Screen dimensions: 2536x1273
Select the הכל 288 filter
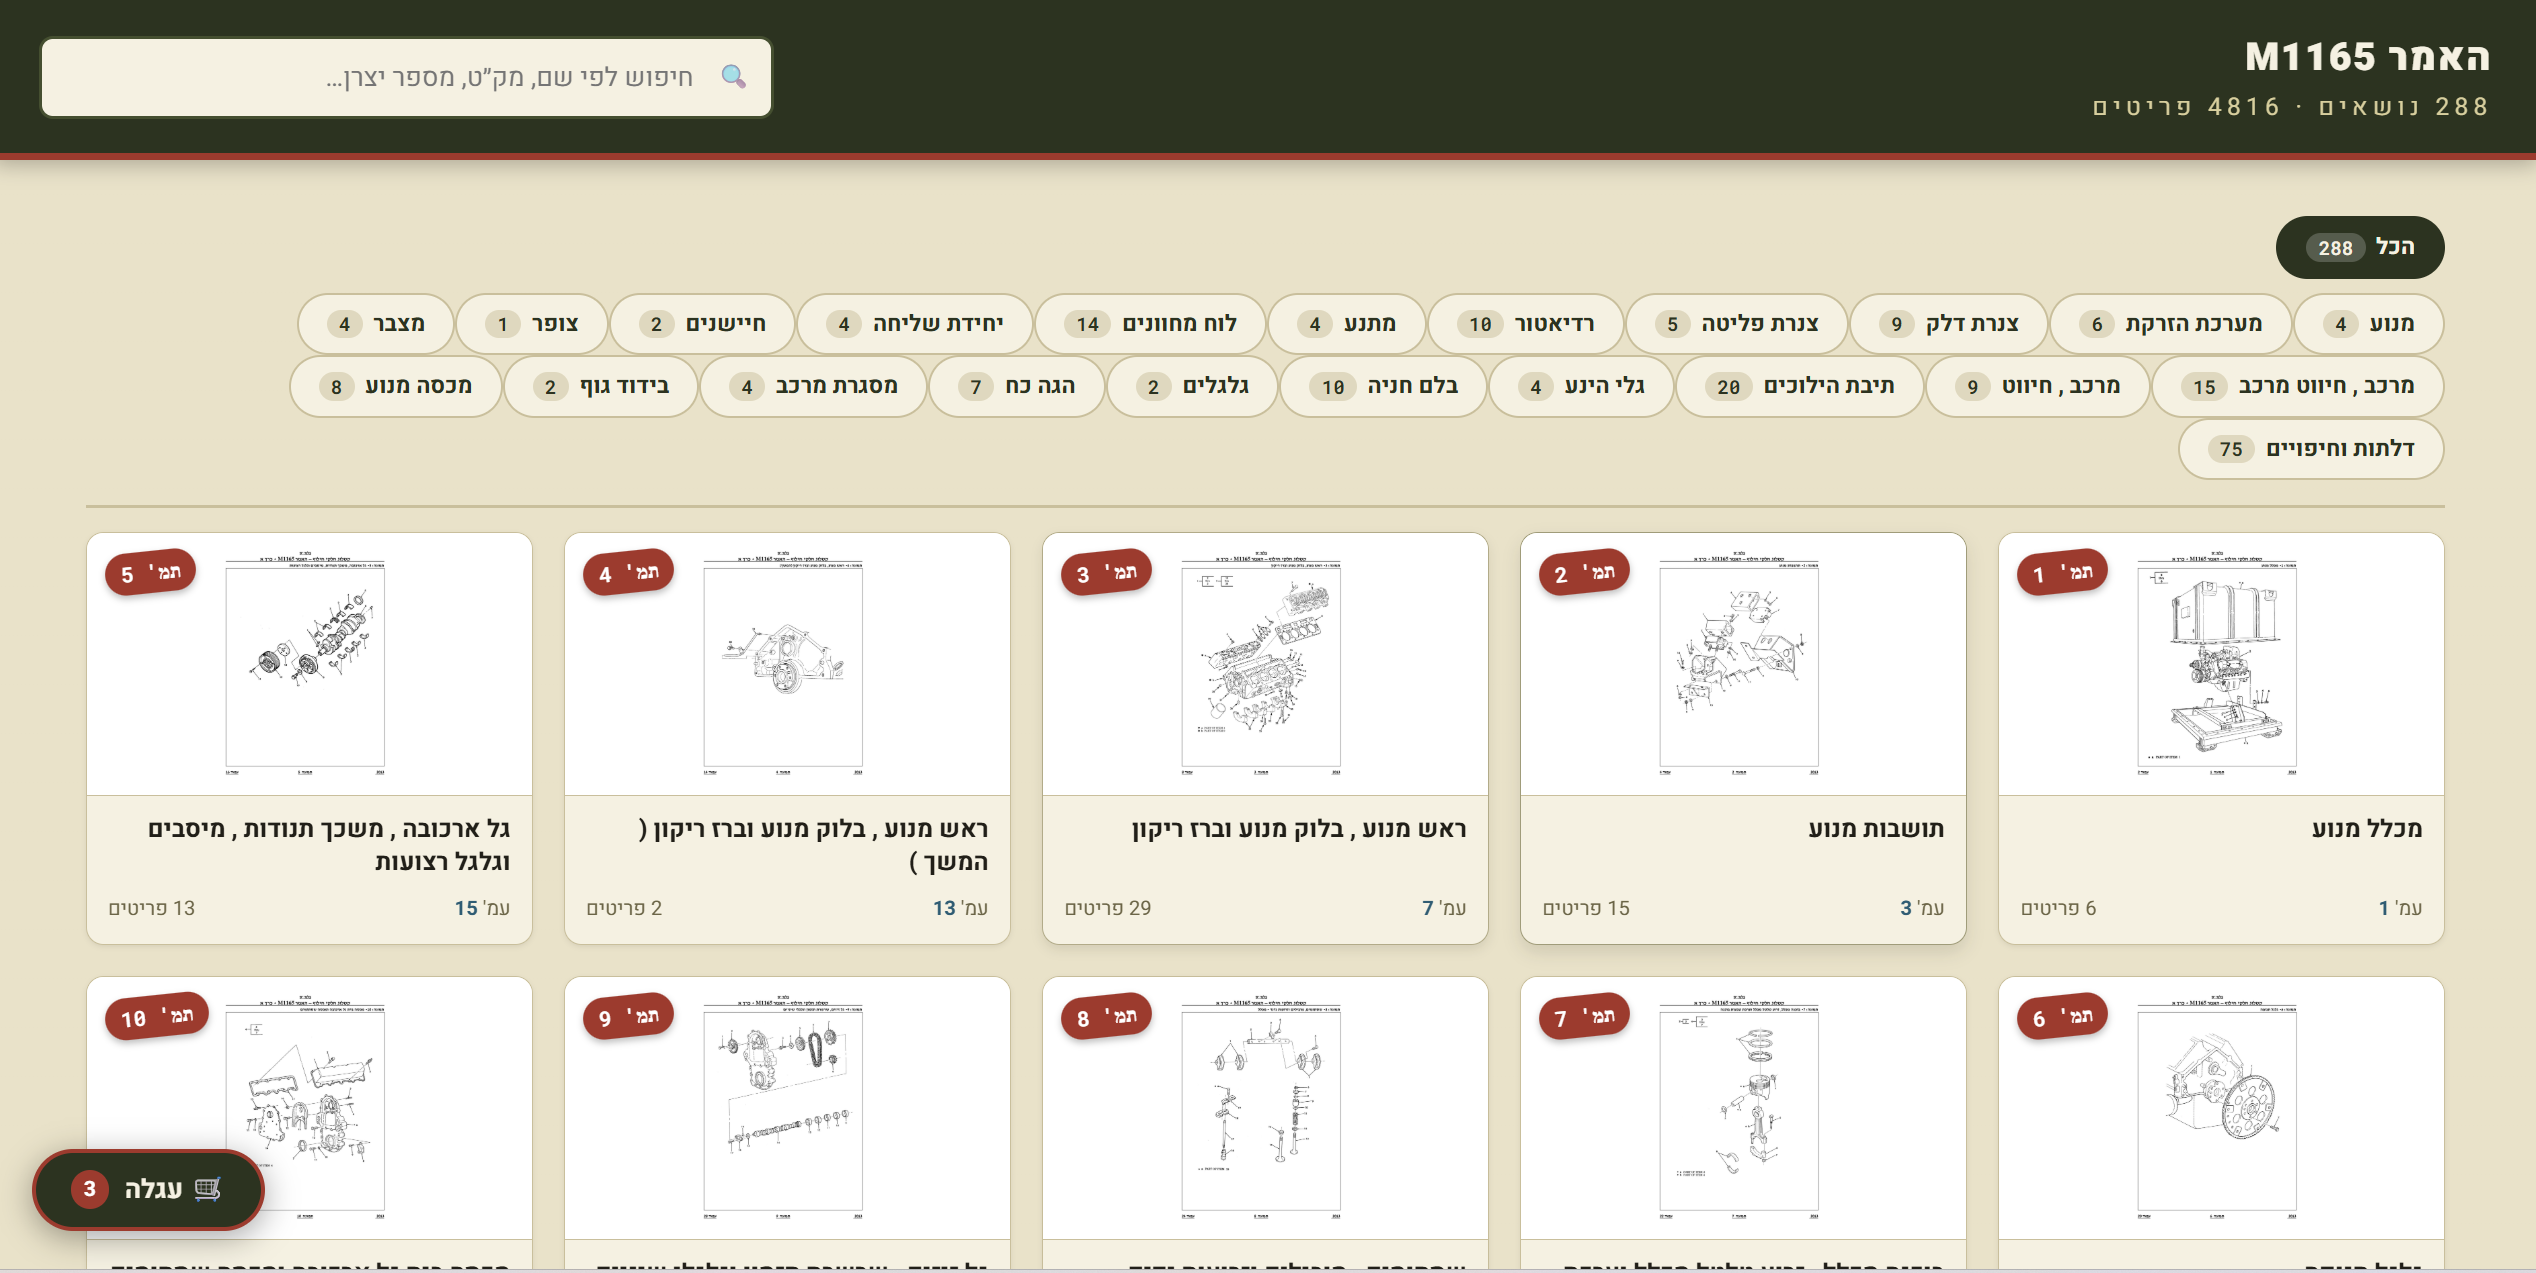(2360, 248)
